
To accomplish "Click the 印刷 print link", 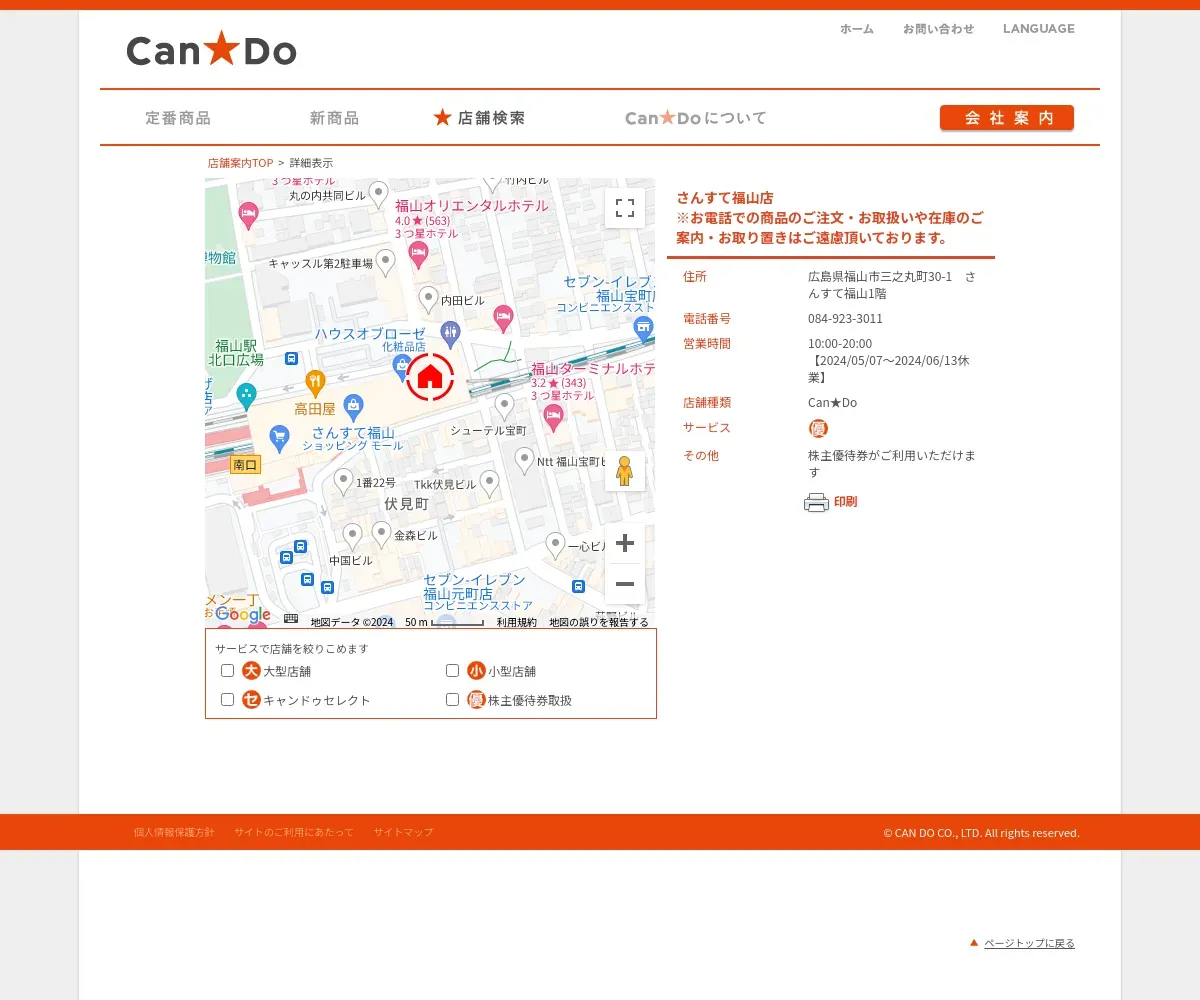I will tap(845, 502).
